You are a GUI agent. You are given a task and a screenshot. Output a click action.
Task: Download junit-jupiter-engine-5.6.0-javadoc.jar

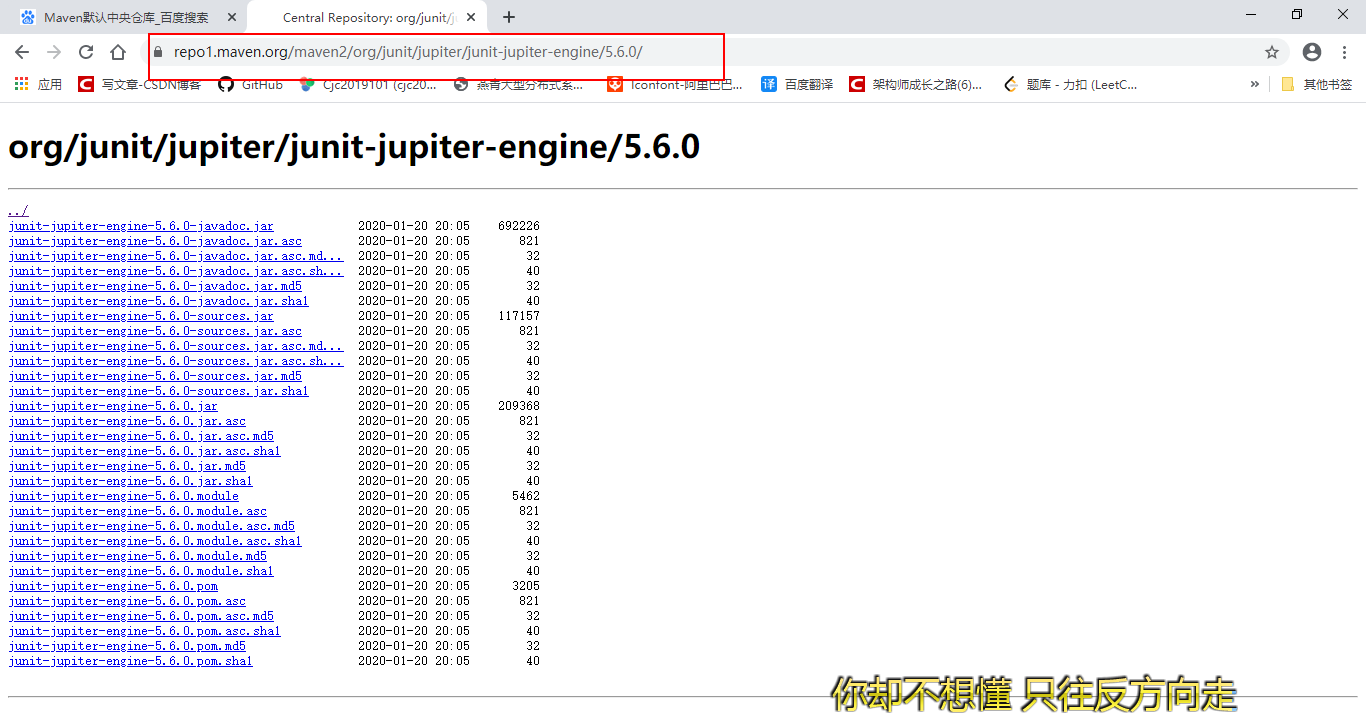click(141, 226)
